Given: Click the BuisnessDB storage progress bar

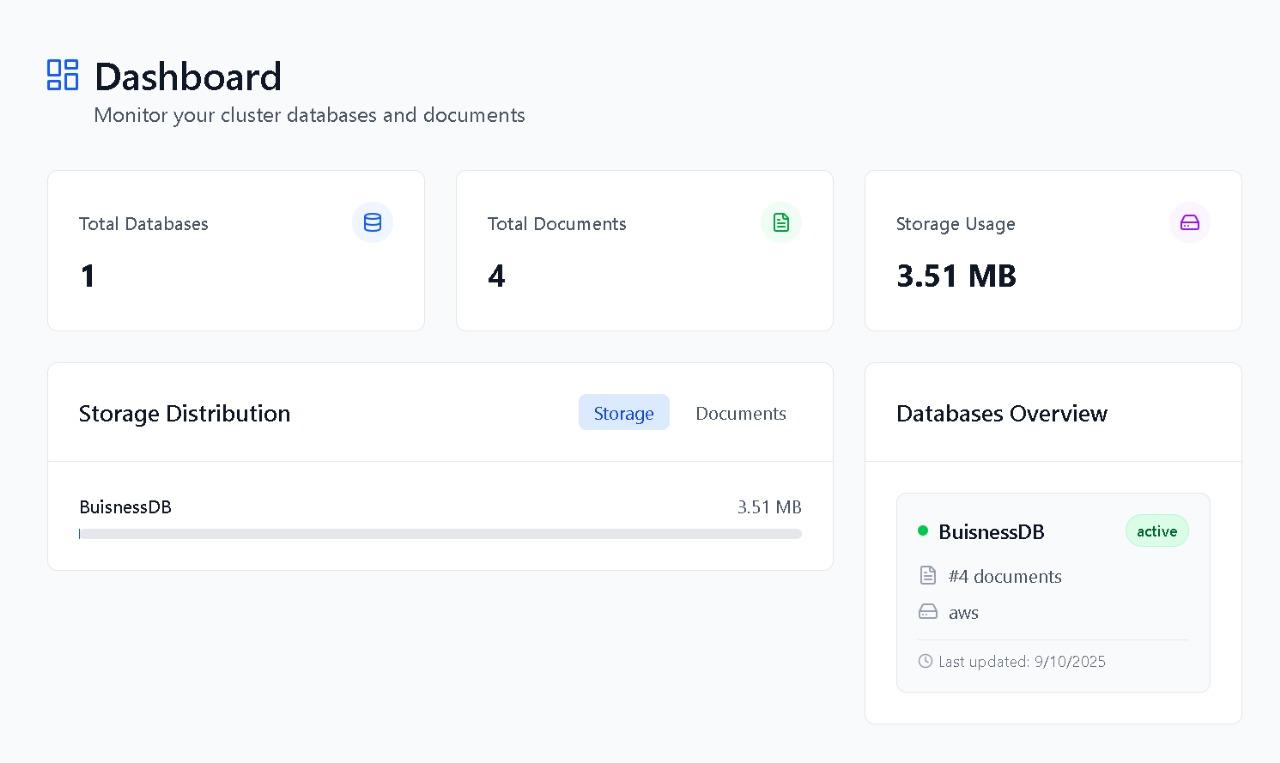Looking at the screenshot, I should pyautogui.click(x=440, y=534).
